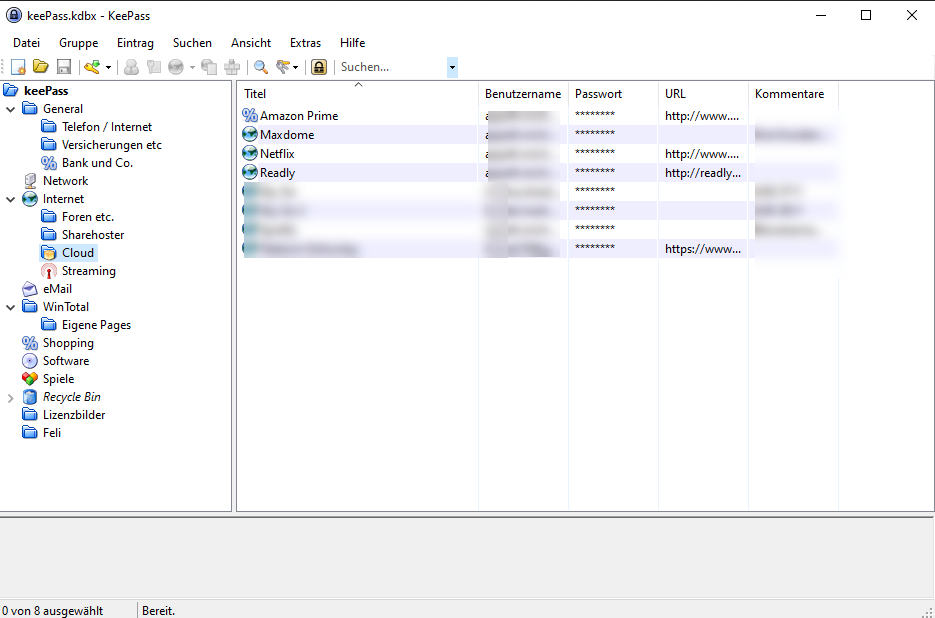Click the Copy URL toolbar icon
Image resolution: width=935 pixels, height=618 pixels.
(209, 67)
